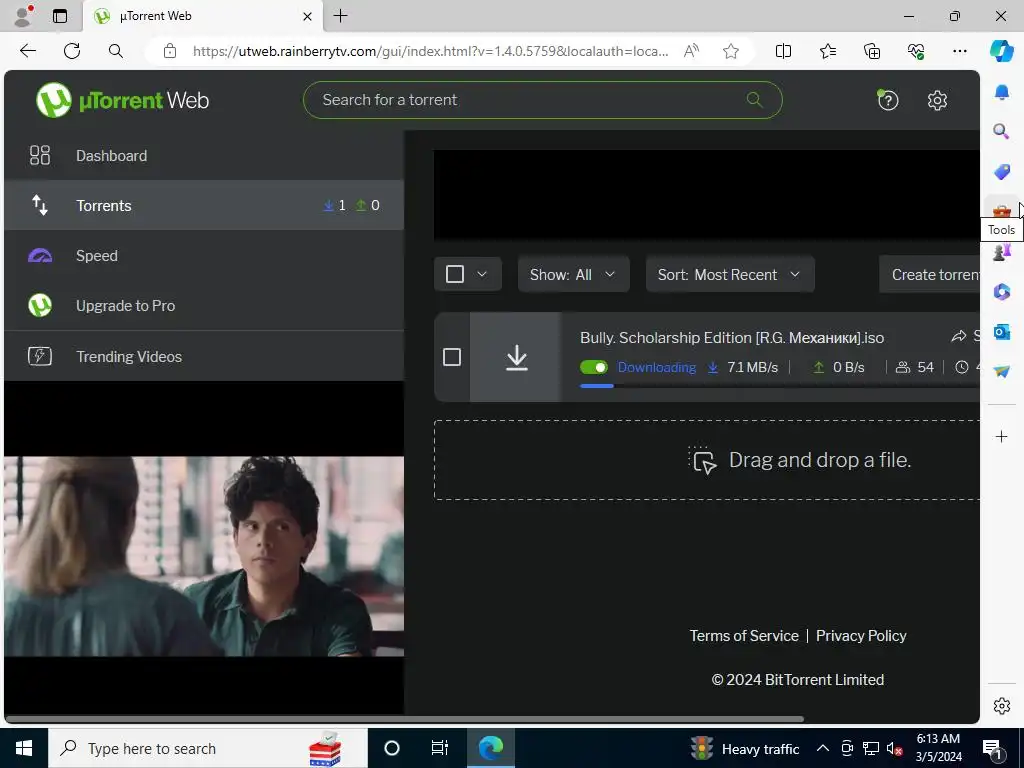Viewport: 1024px width, 768px height.
Task: Open Edge sidebar settings gear at bottom
Action: coord(1001,706)
